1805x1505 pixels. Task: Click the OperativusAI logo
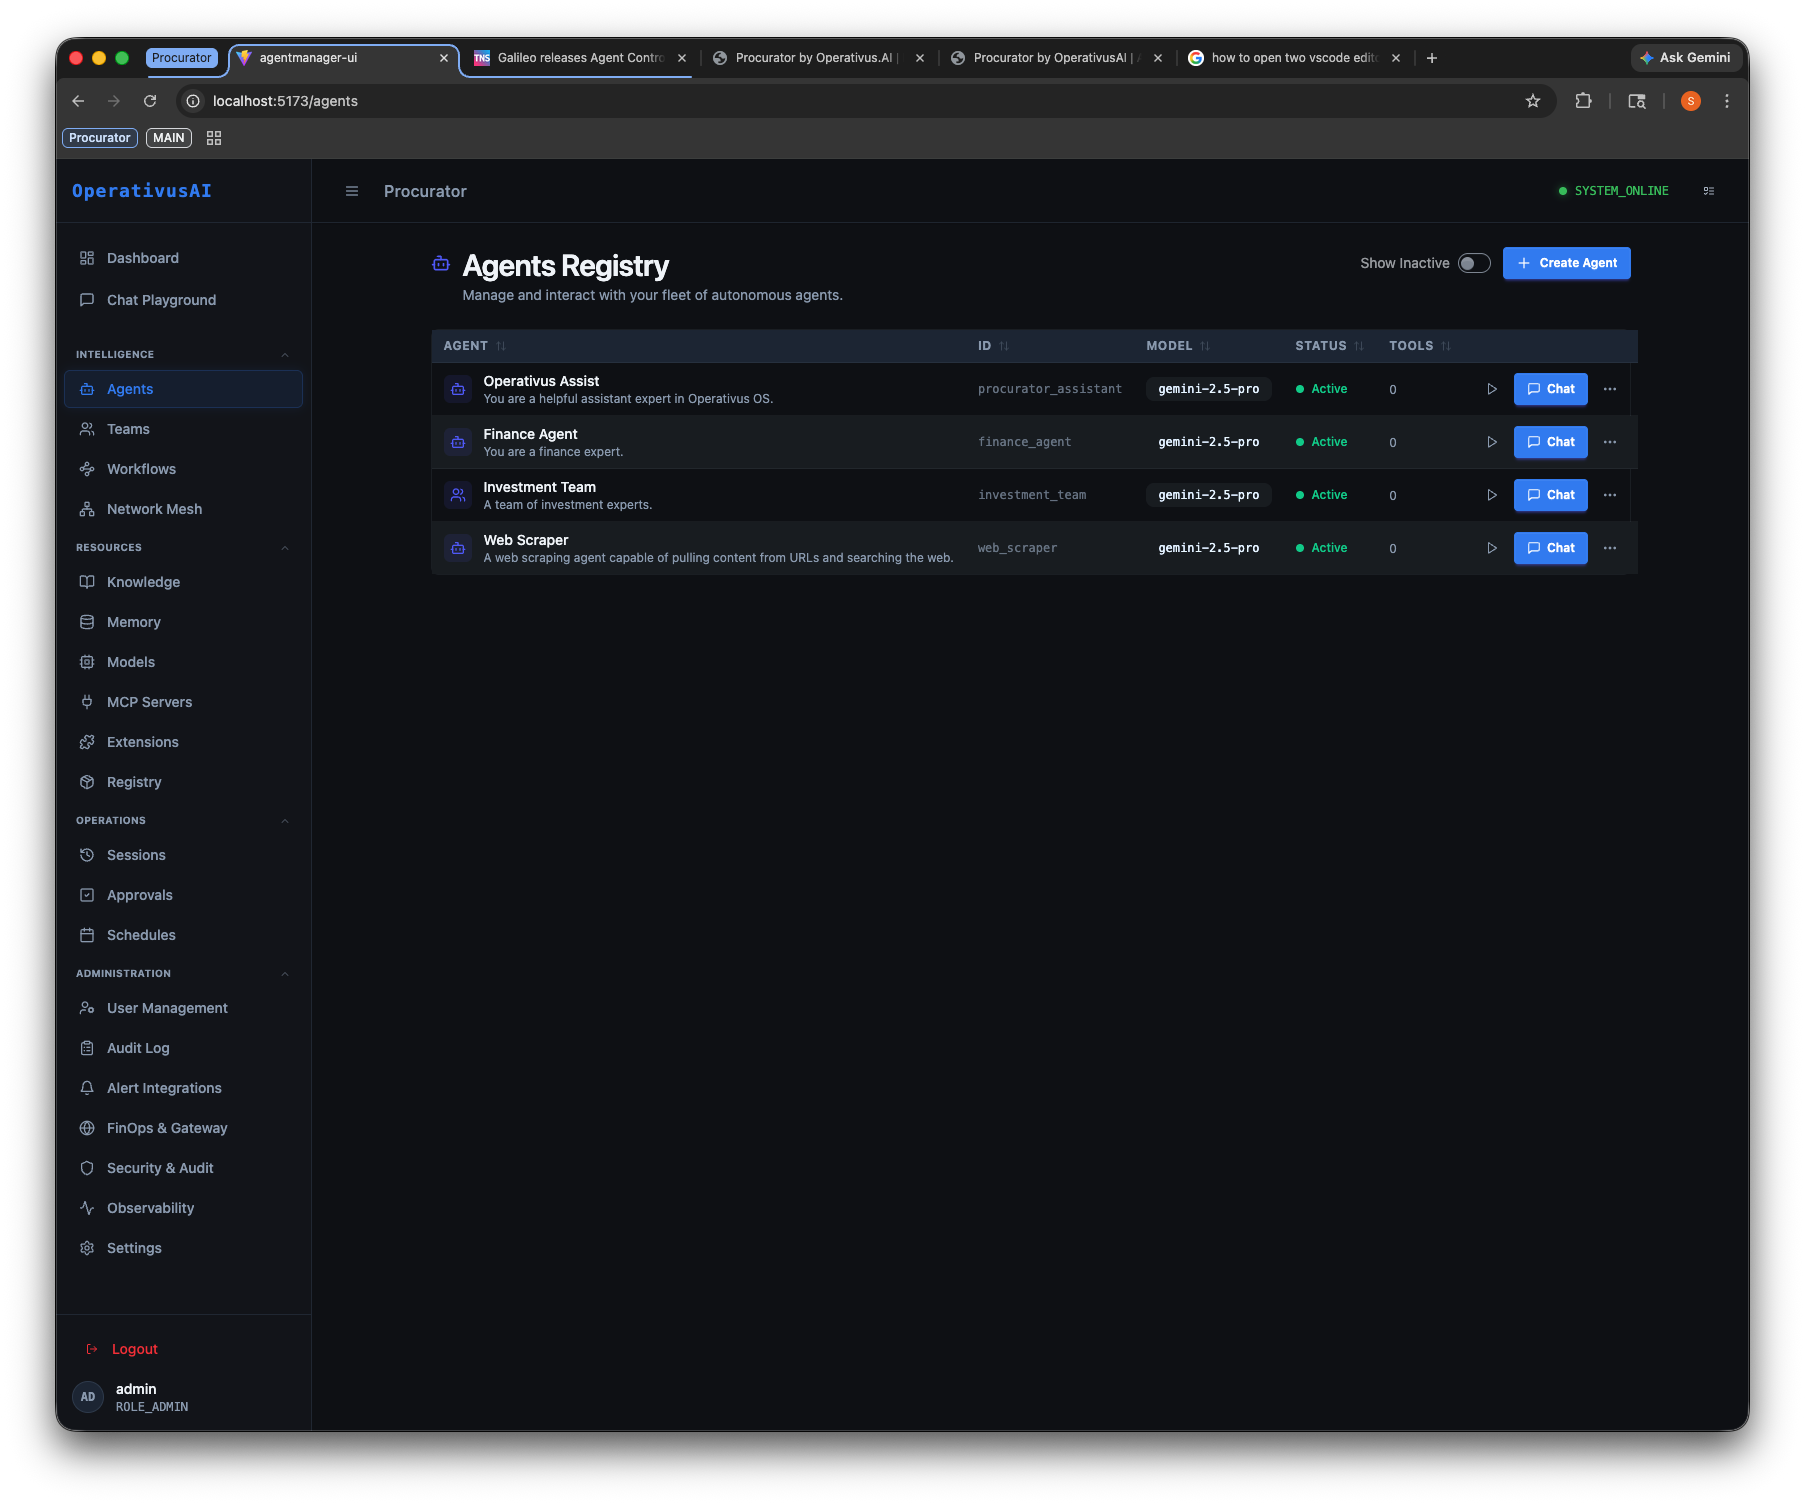pyautogui.click(x=142, y=191)
